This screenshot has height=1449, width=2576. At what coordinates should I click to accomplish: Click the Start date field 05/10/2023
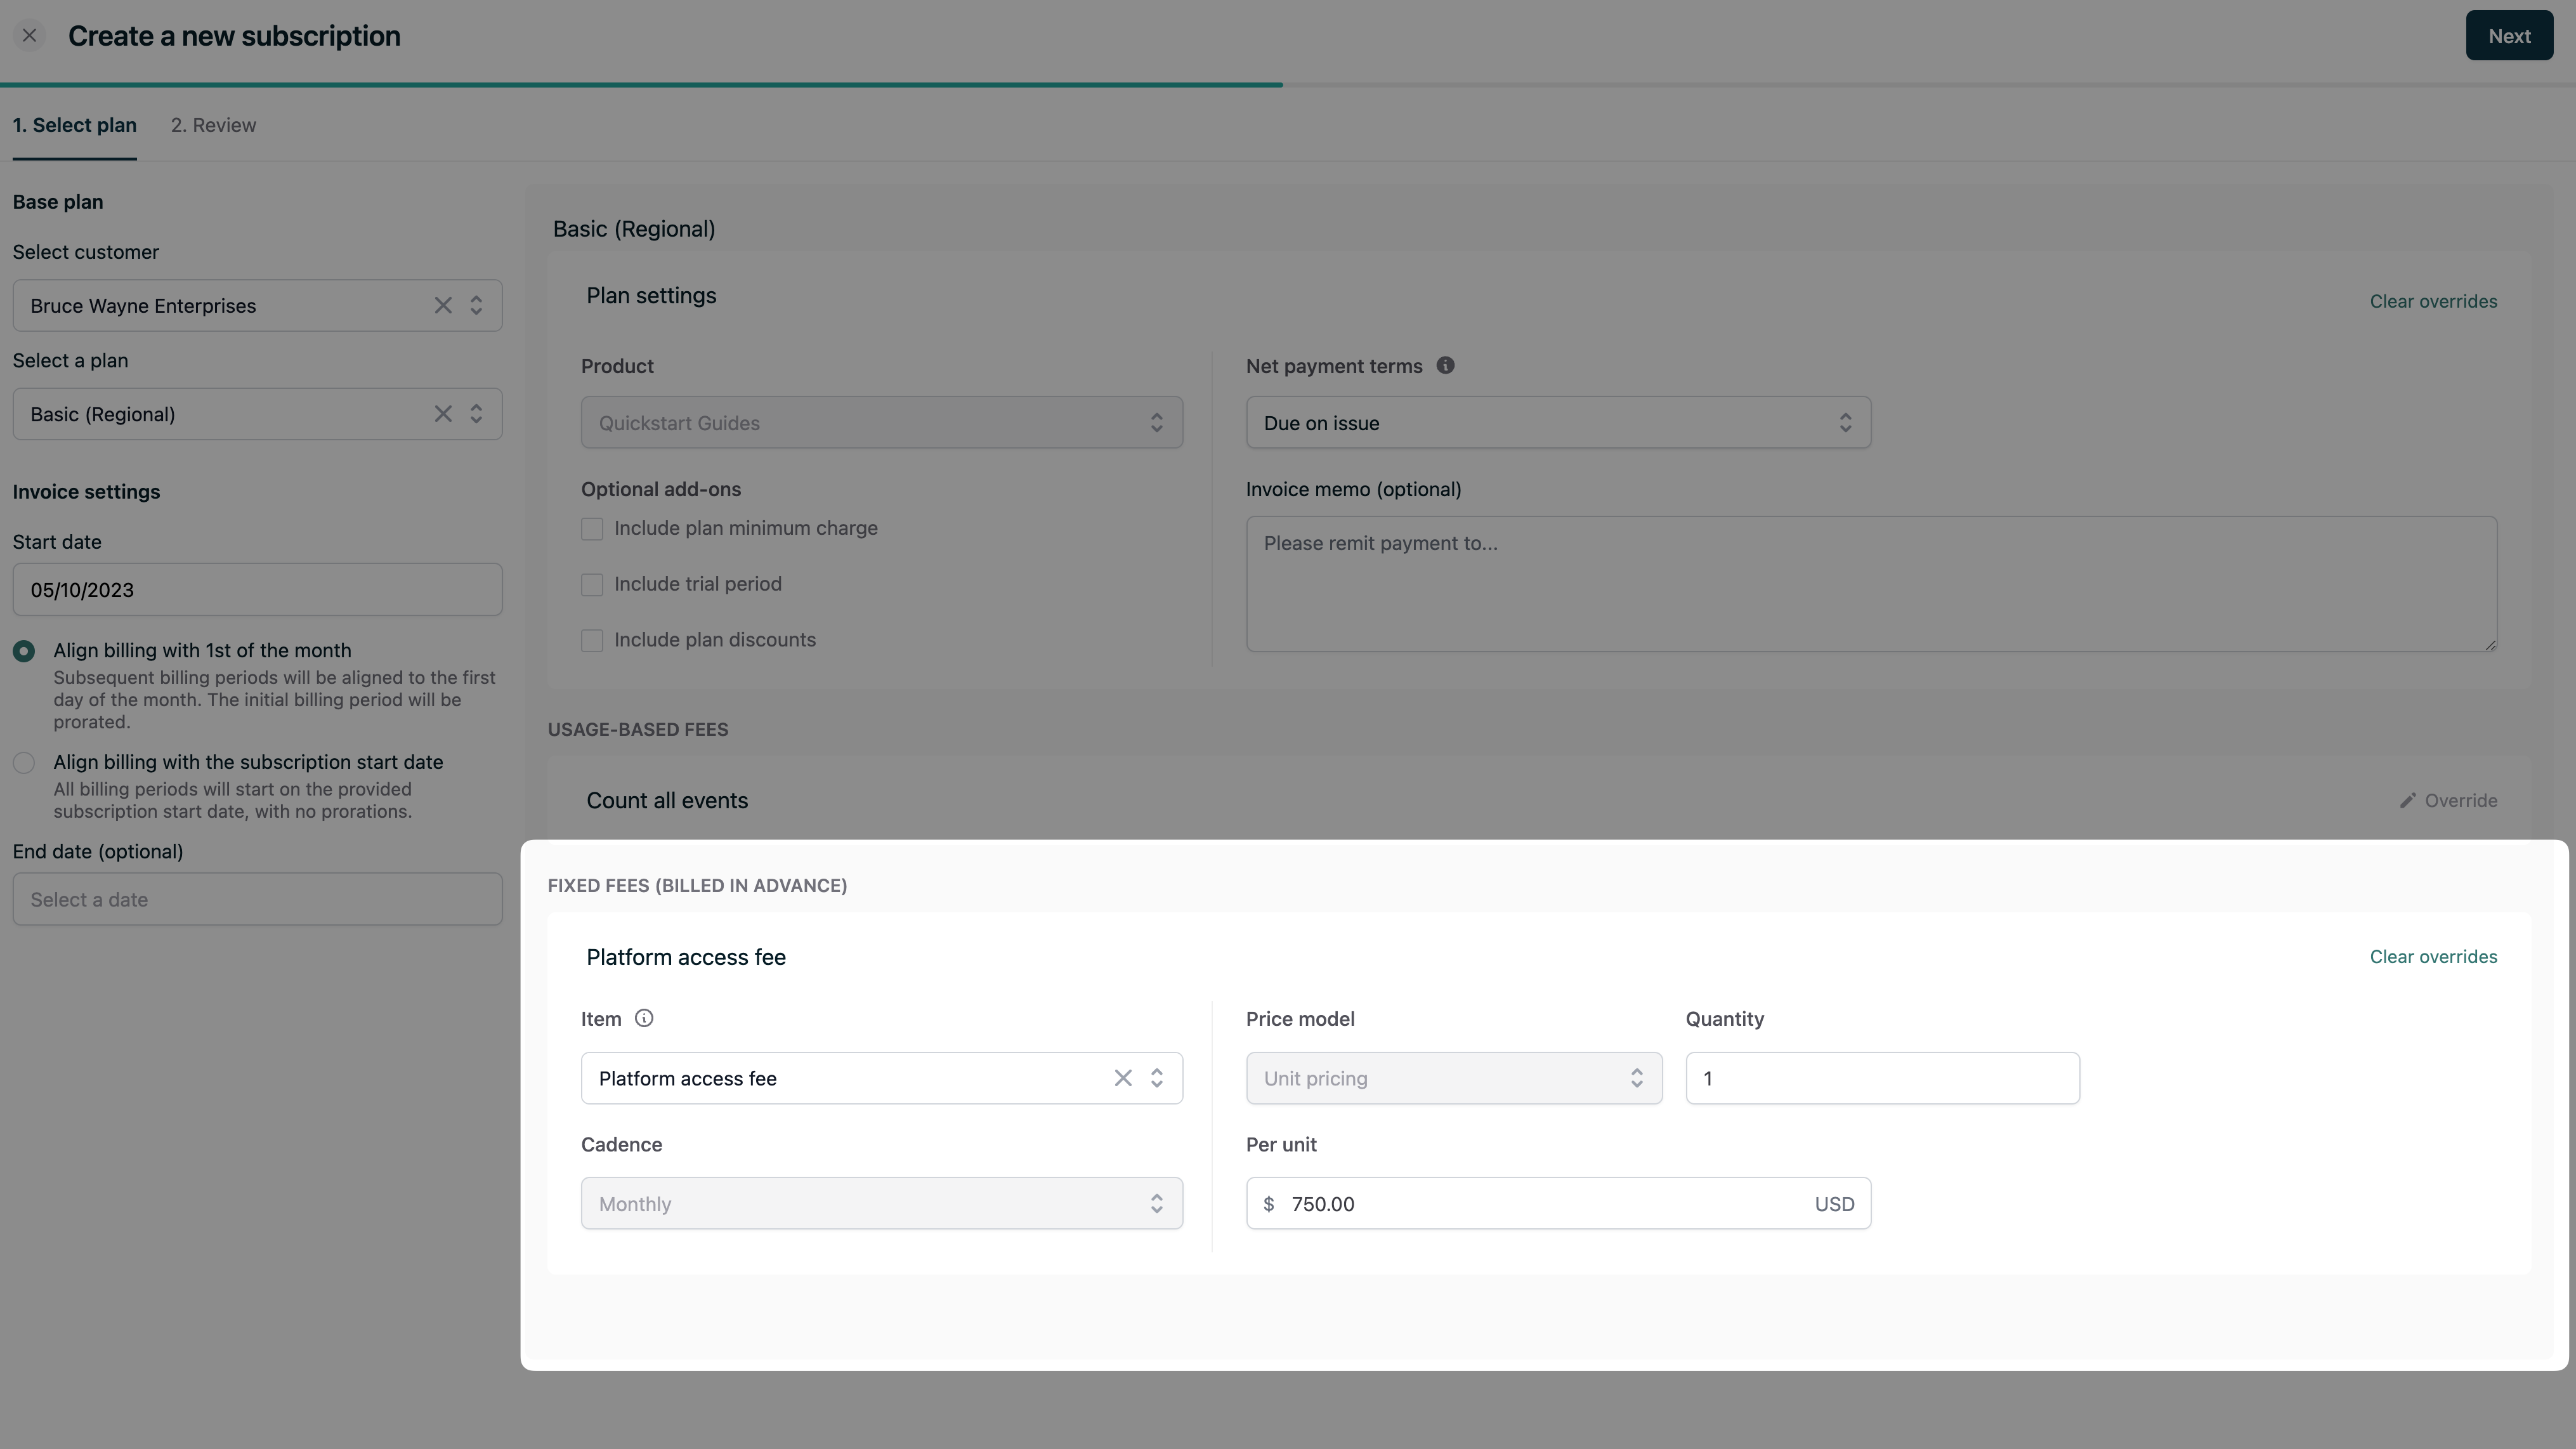coord(257,590)
